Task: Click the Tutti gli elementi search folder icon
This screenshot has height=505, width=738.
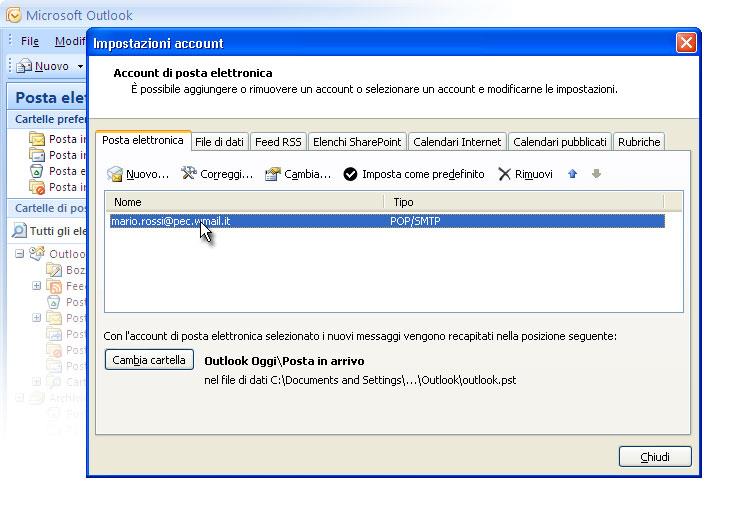Action: (x=19, y=231)
